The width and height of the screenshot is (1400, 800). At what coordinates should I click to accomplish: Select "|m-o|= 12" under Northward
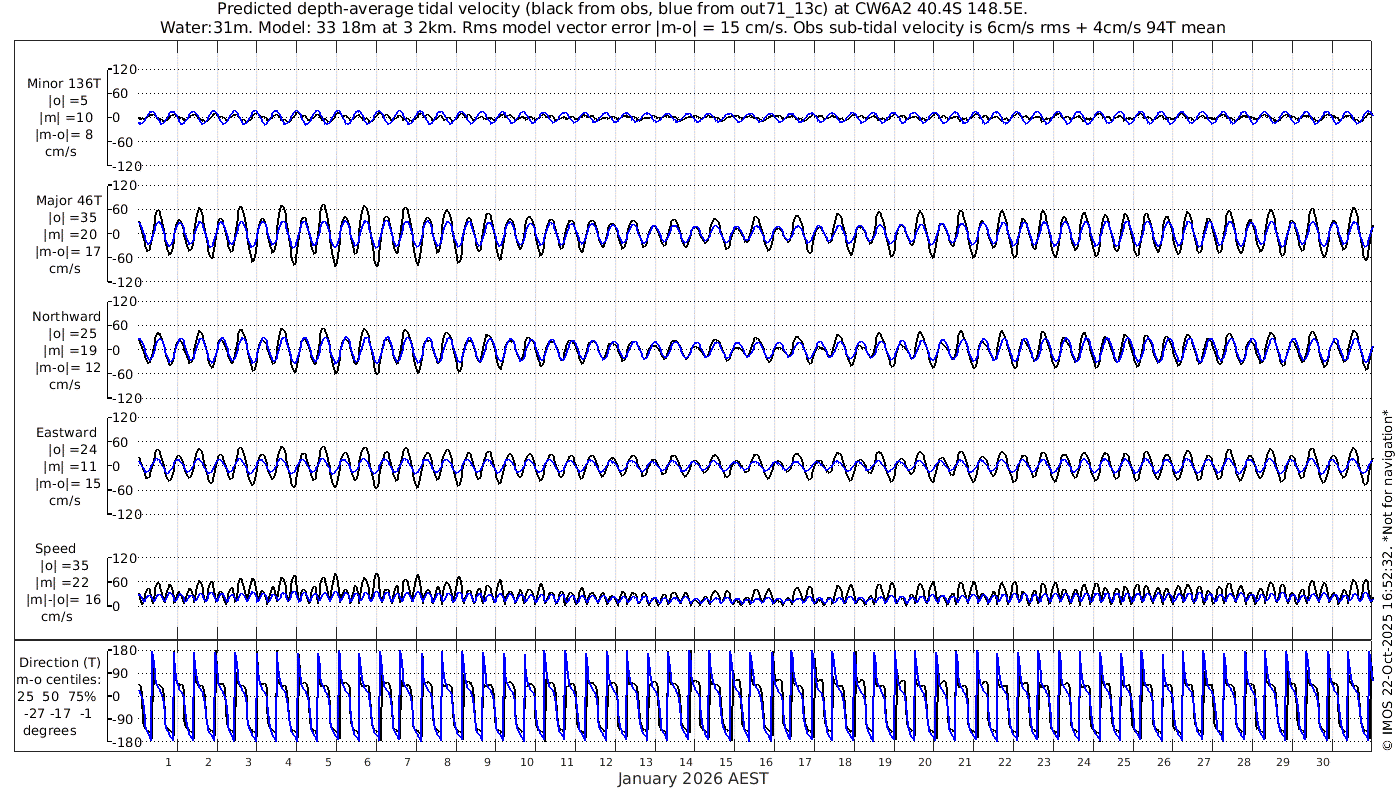68,368
